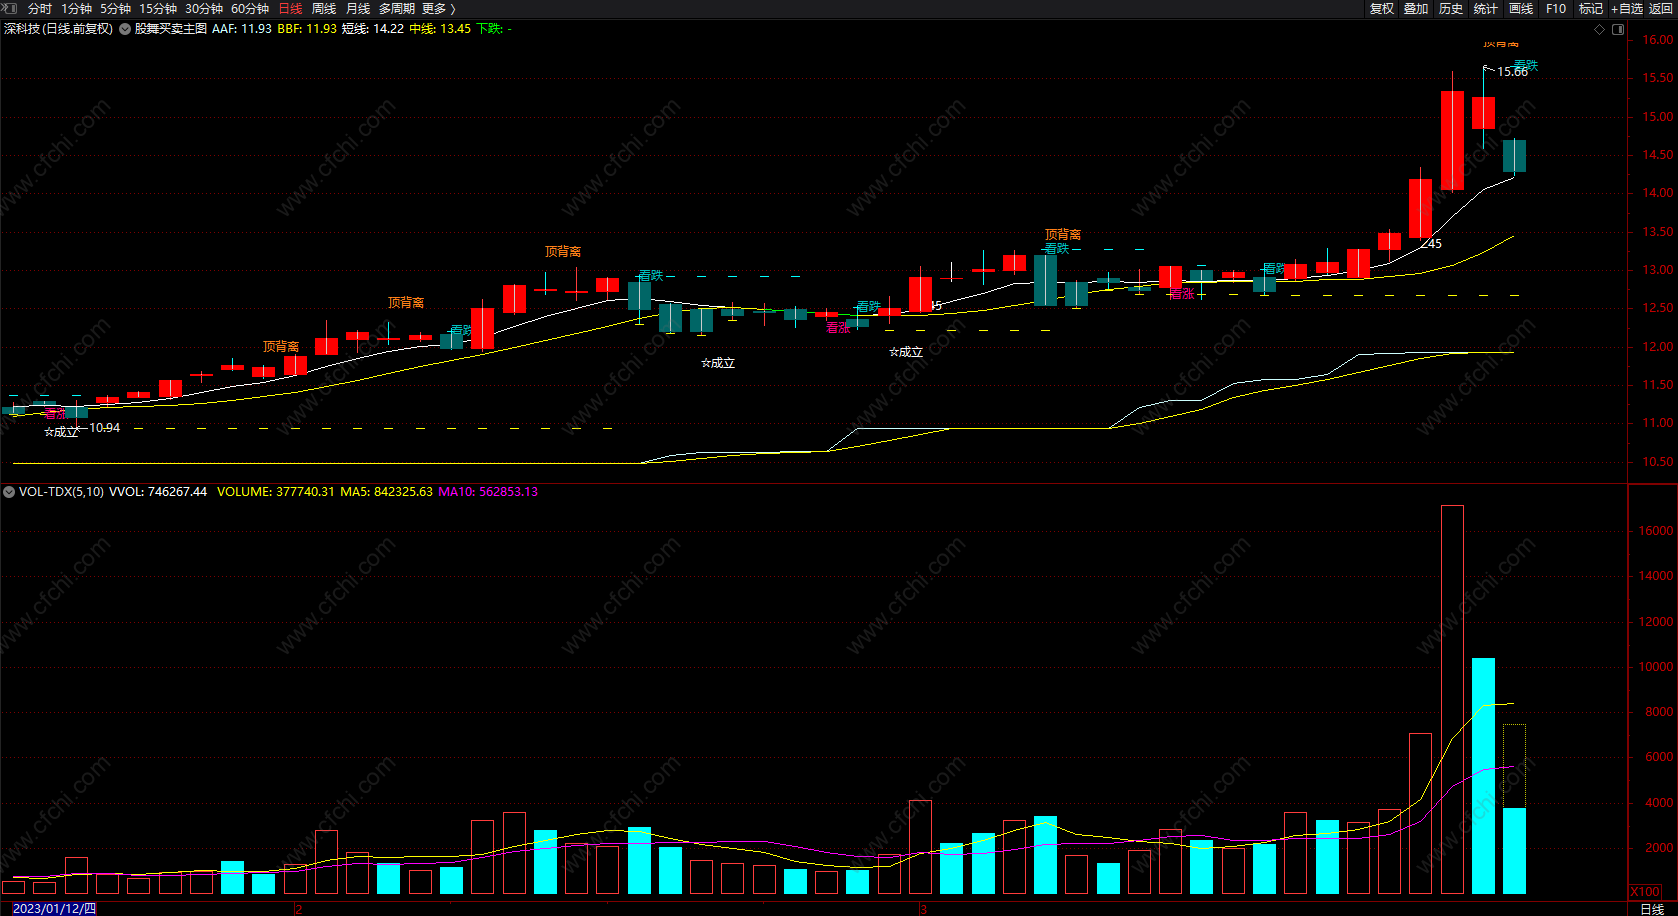1678x916 pixels.
Task: Switch to the 分时 intraday chart tab
Action: click(40, 9)
